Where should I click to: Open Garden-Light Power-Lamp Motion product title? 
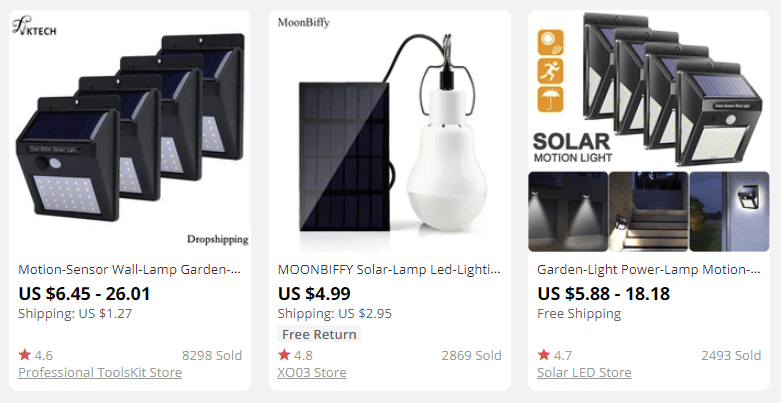coord(648,270)
